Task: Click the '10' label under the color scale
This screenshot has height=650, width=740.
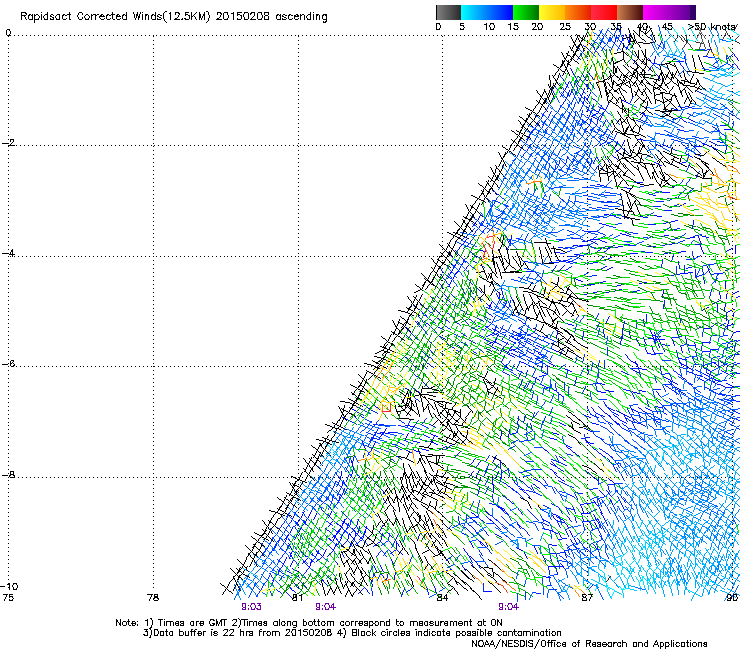Action: click(x=489, y=26)
